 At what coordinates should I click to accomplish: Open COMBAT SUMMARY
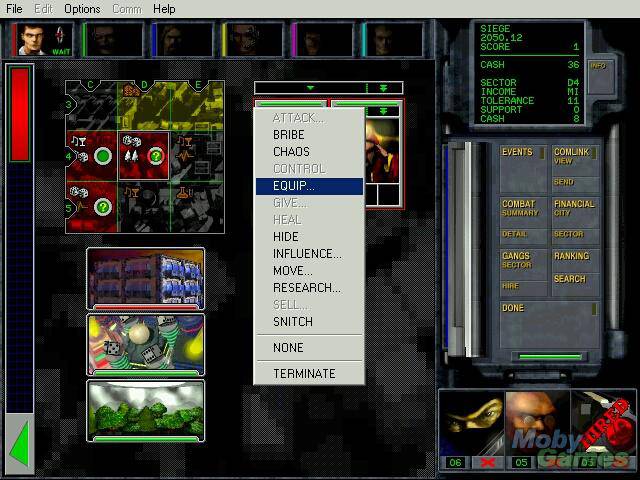[x=523, y=213]
